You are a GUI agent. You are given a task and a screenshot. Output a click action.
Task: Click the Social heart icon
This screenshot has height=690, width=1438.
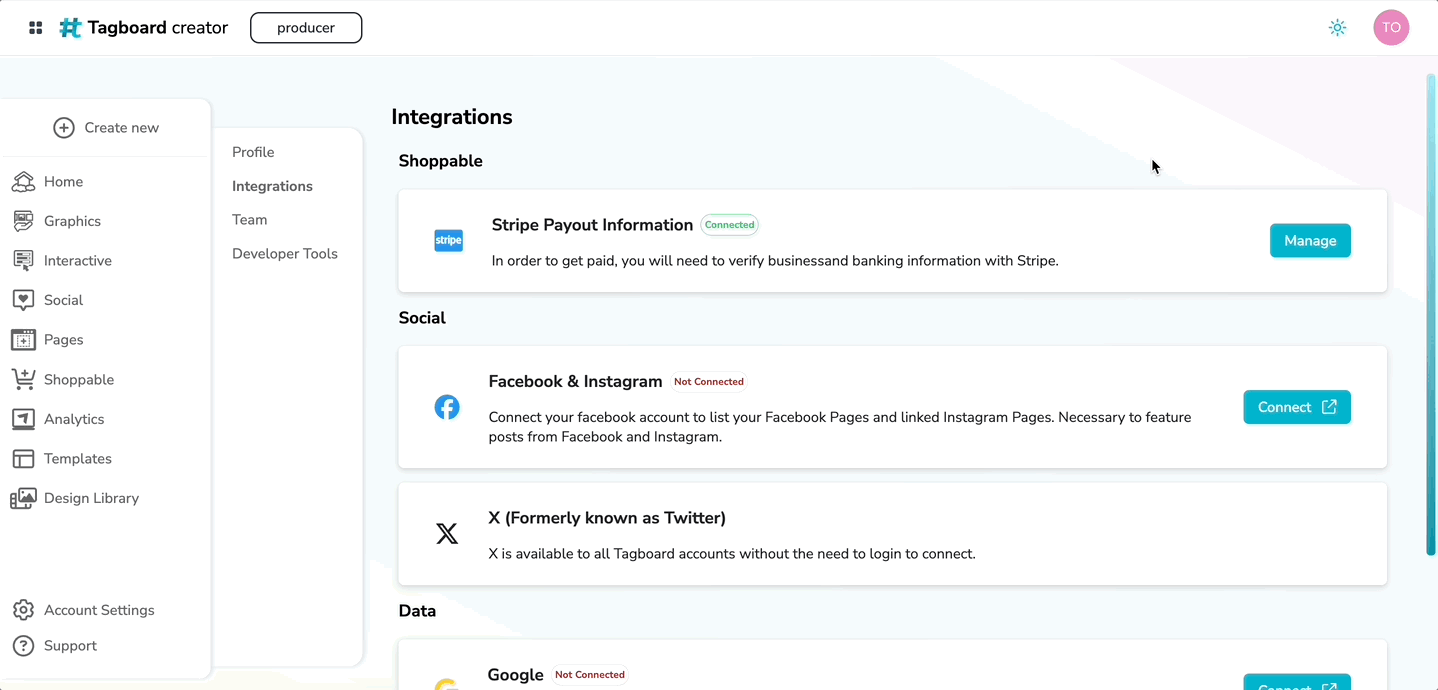[x=23, y=300]
